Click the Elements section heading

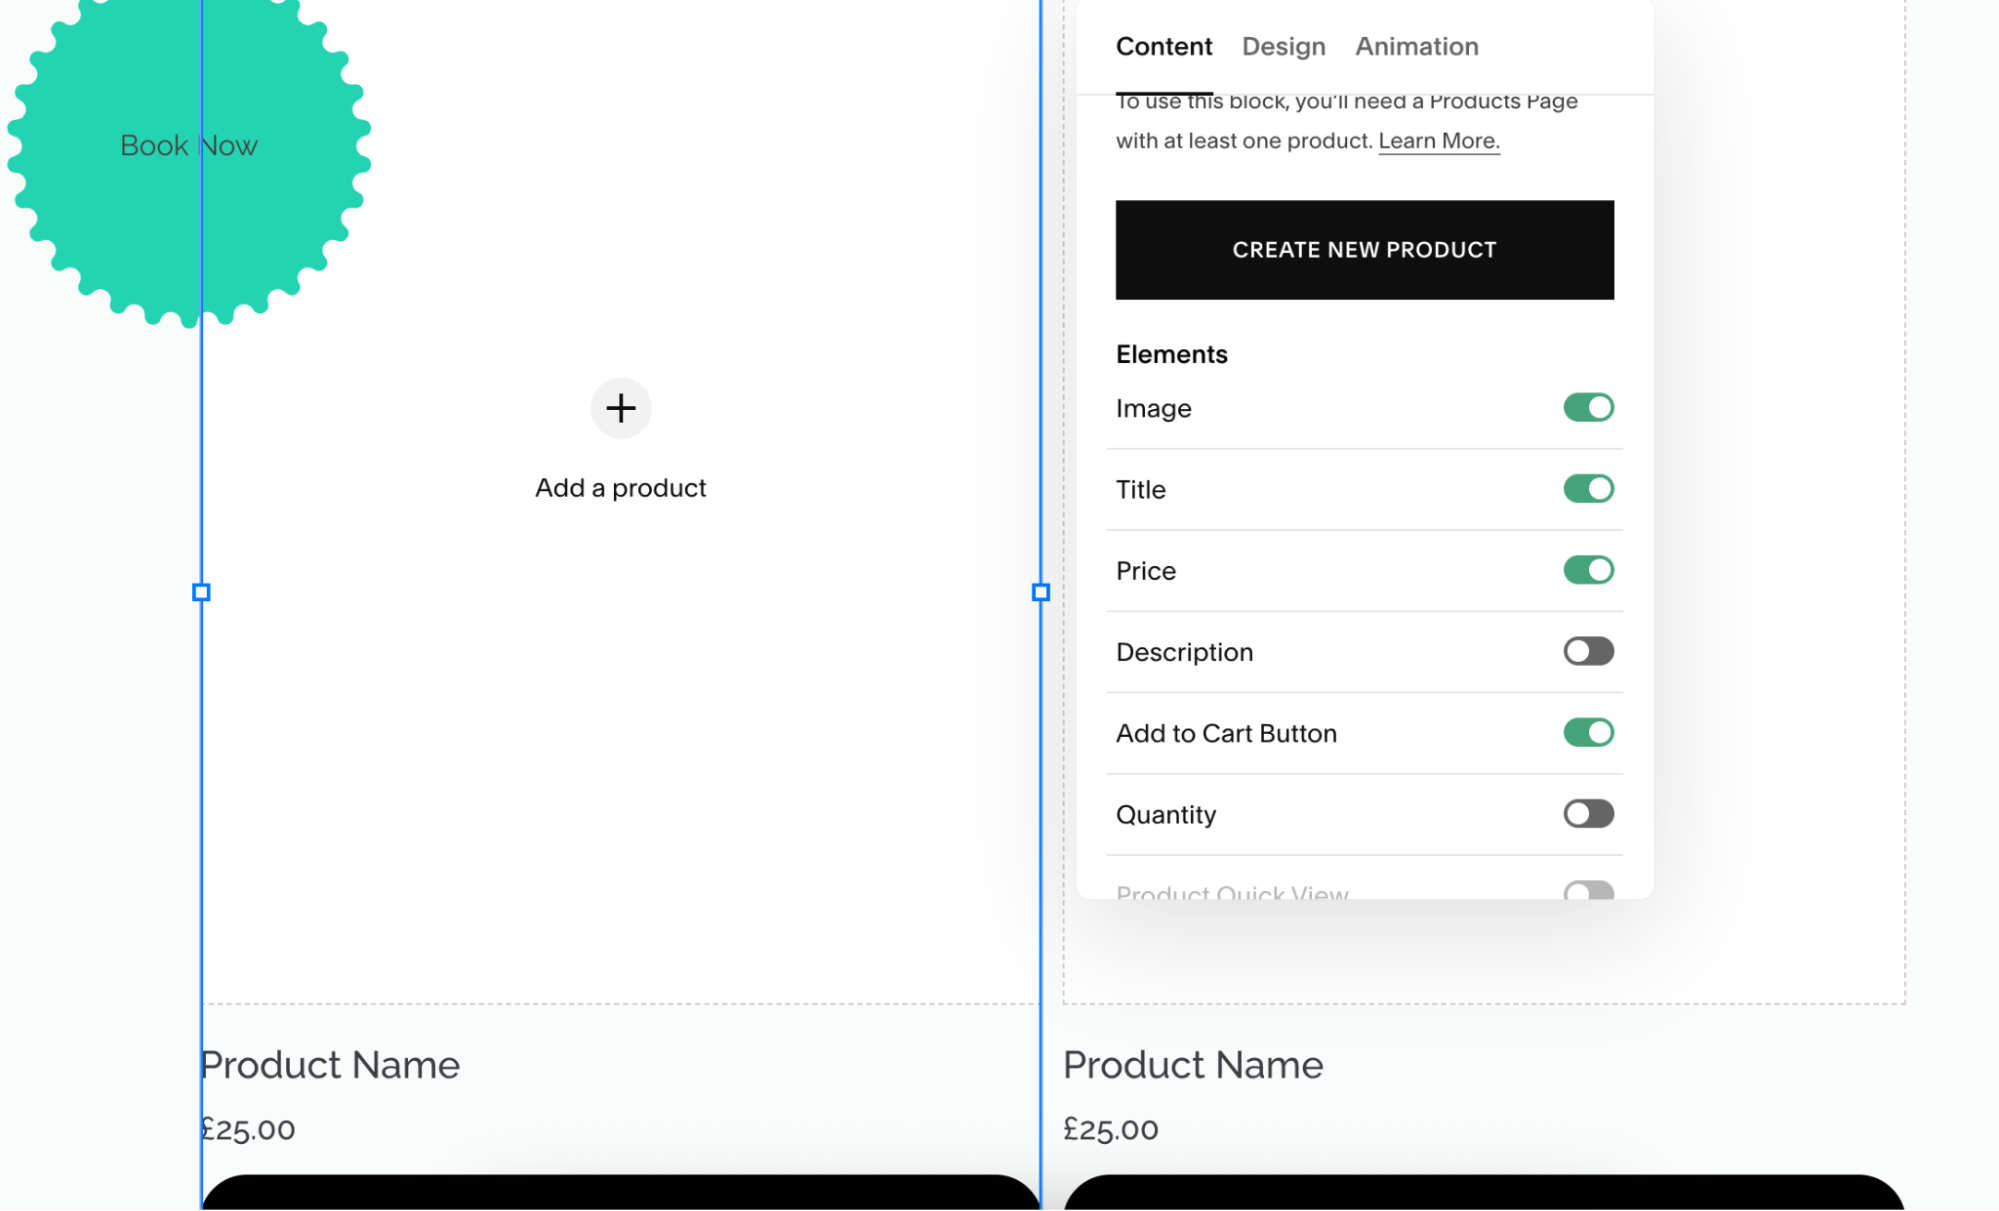pos(1171,355)
